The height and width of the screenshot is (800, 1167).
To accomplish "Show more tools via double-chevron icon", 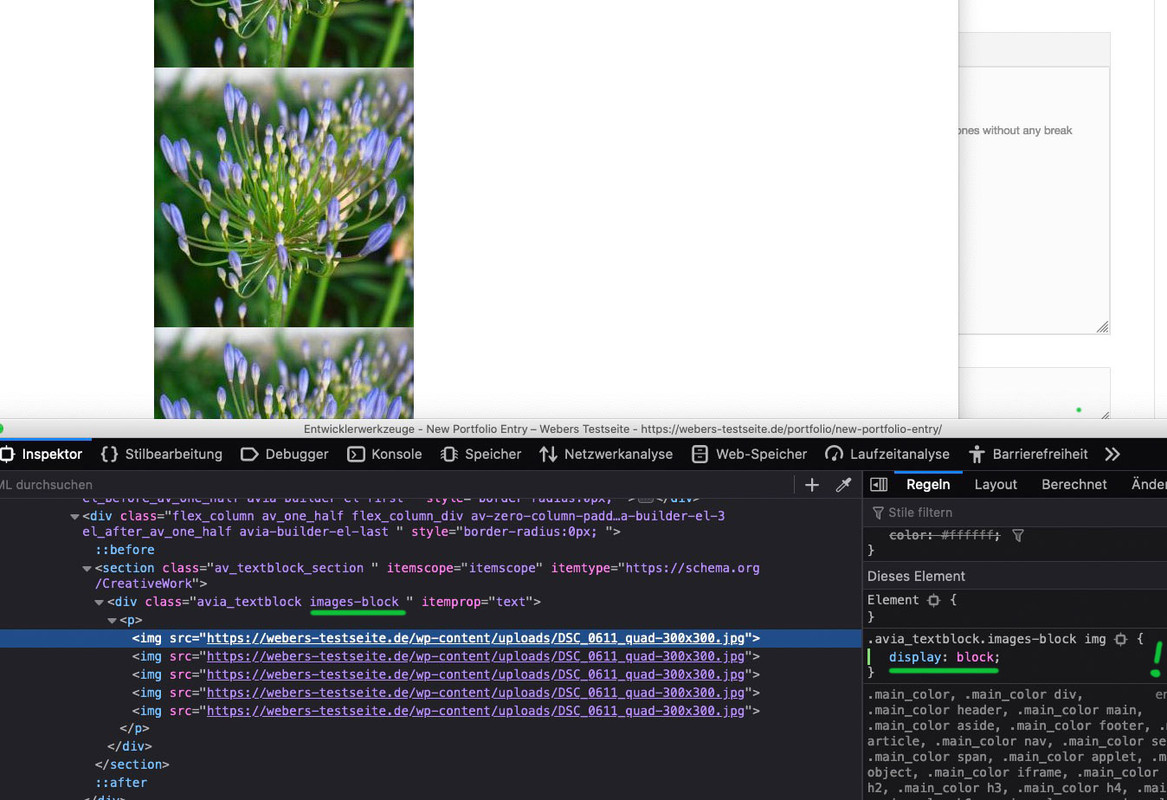I will click(x=1112, y=454).
